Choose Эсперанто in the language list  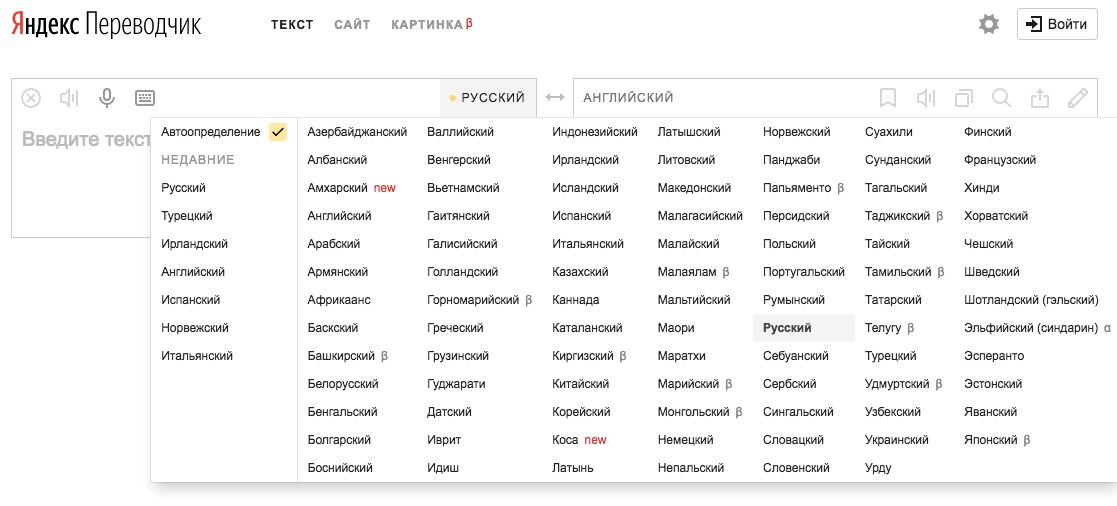click(994, 356)
